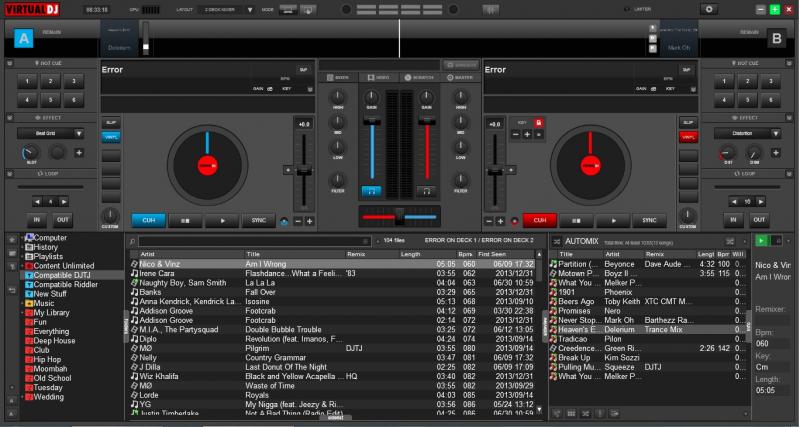This screenshot has width=800, height=427.
Task: Toggle the B deck select button
Action: point(777,38)
